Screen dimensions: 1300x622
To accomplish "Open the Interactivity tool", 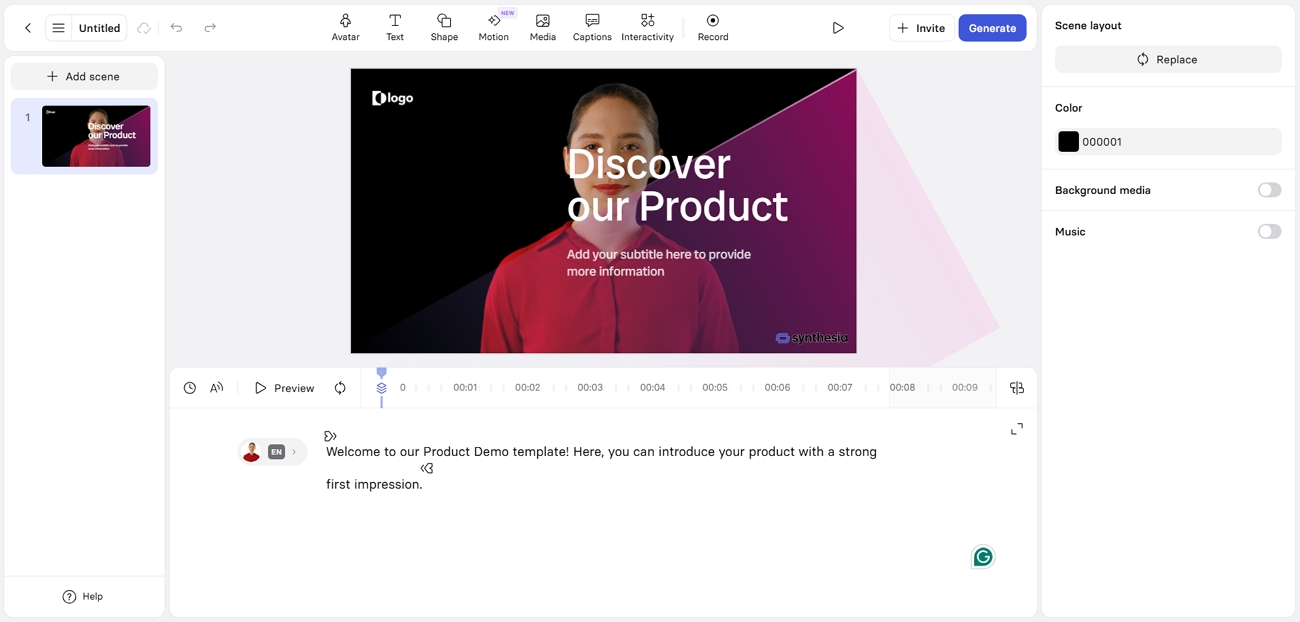I will (x=647, y=28).
